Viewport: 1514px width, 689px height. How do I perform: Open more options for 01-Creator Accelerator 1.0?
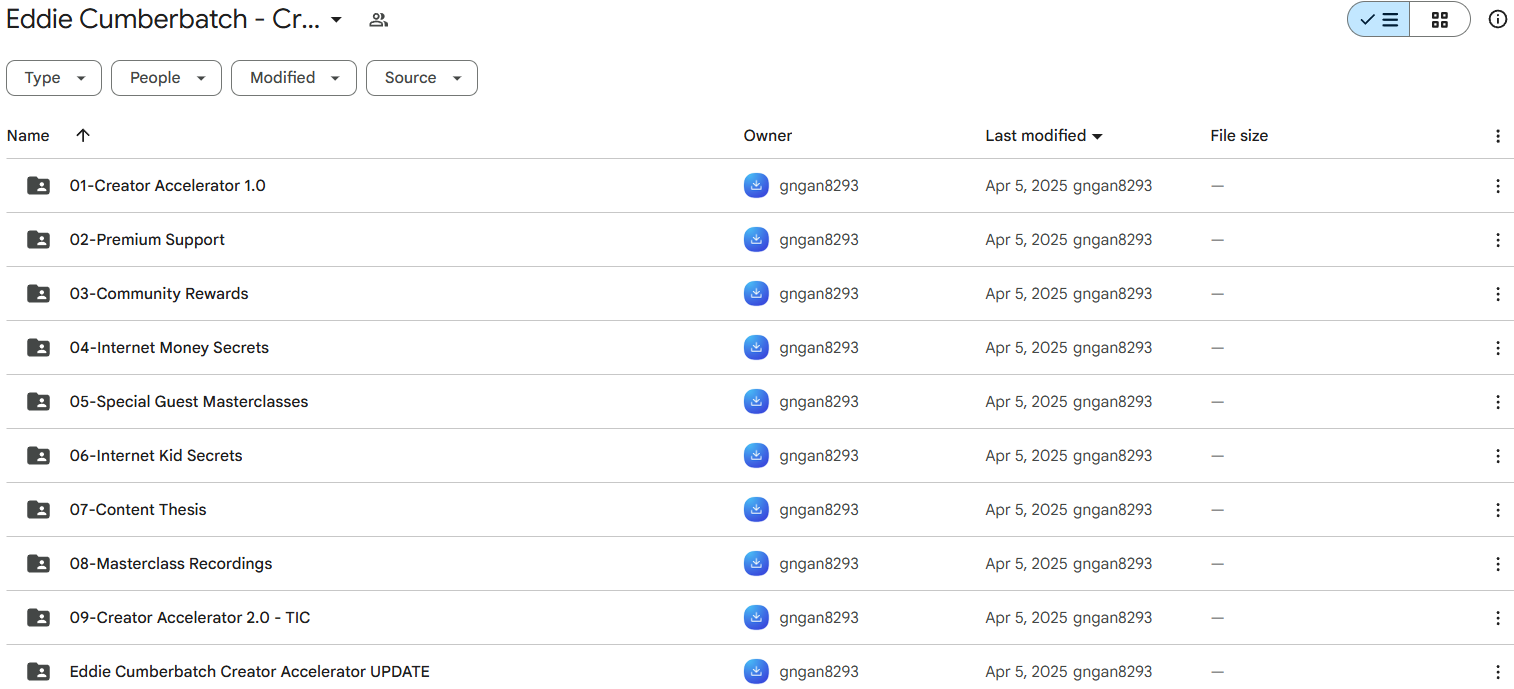[1497, 186]
